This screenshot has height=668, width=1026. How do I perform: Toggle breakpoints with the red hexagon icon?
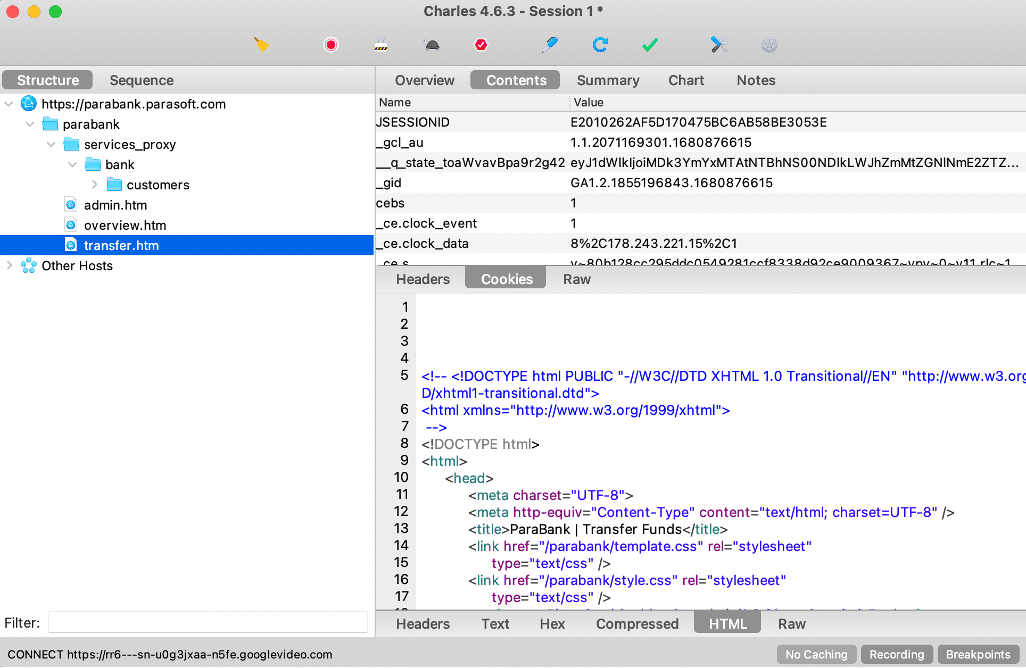pyautogui.click(x=481, y=45)
